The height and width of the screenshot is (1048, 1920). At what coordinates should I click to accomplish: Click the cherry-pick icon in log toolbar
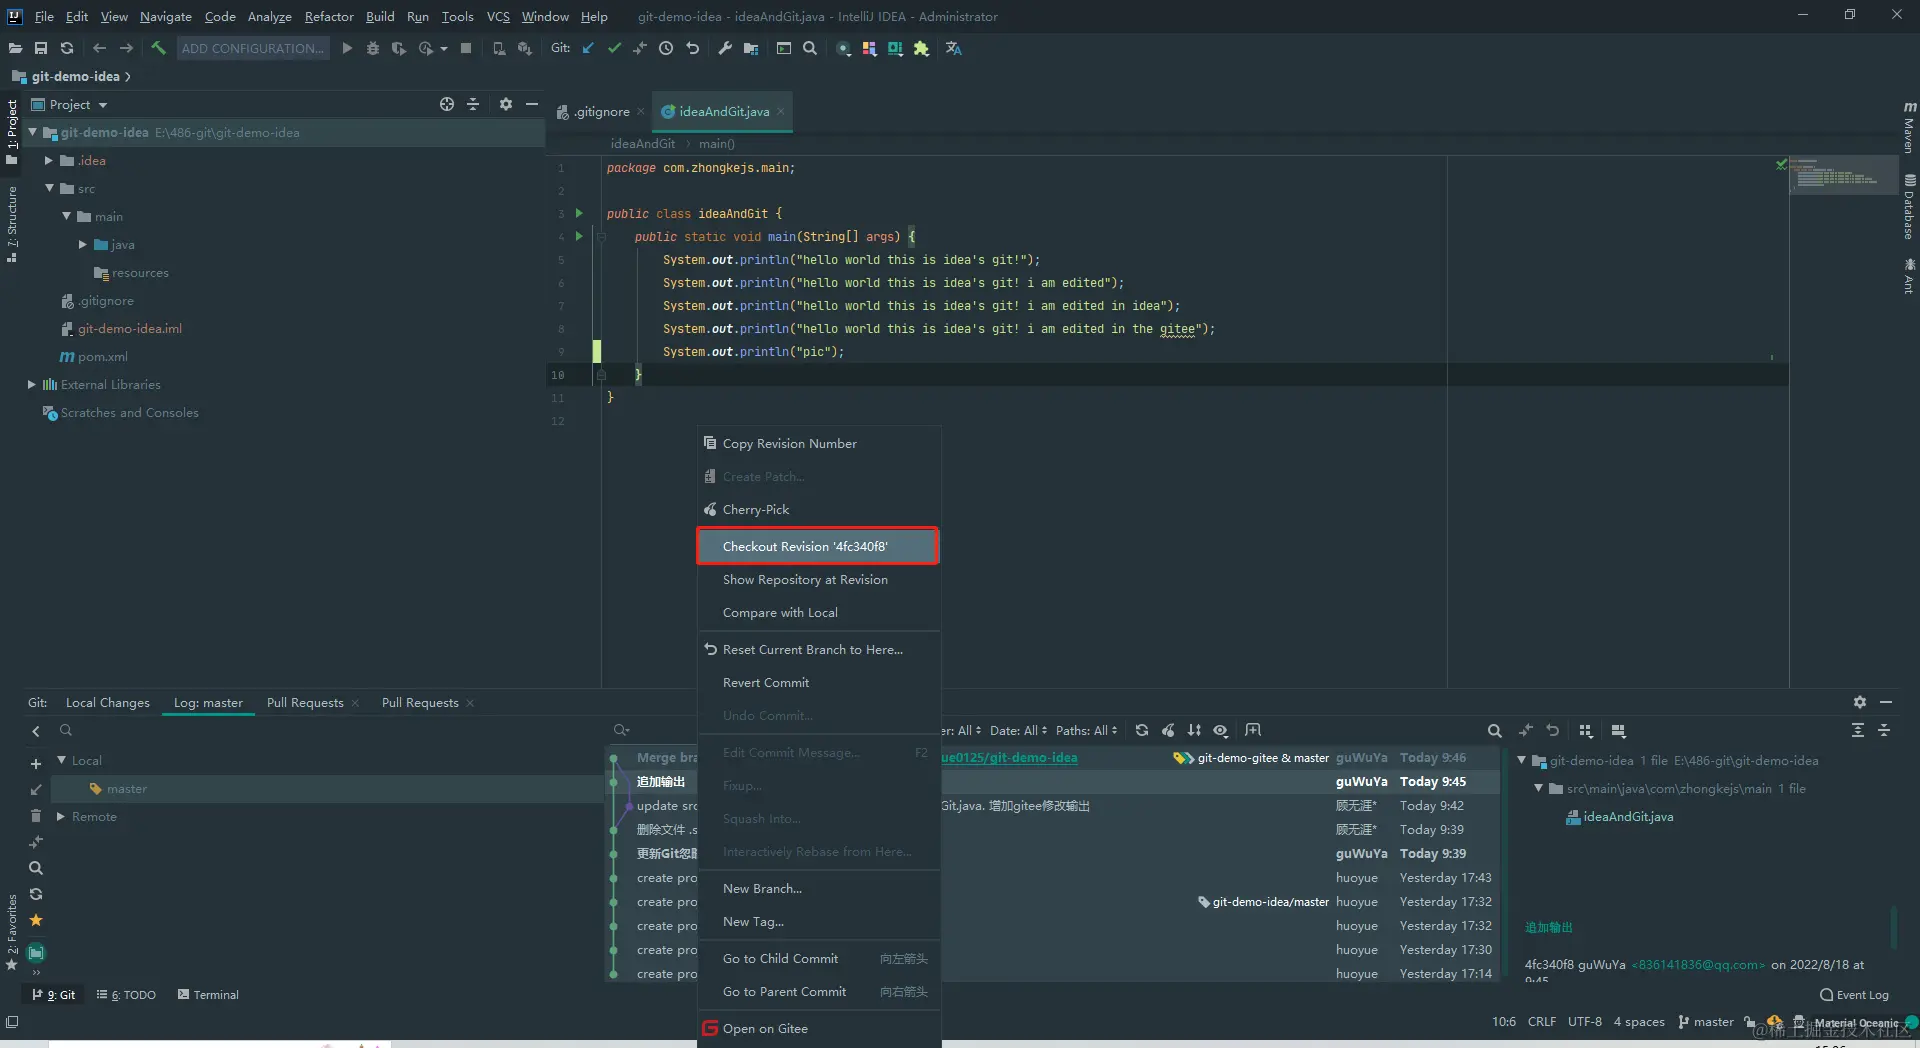[x=1168, y=731]
